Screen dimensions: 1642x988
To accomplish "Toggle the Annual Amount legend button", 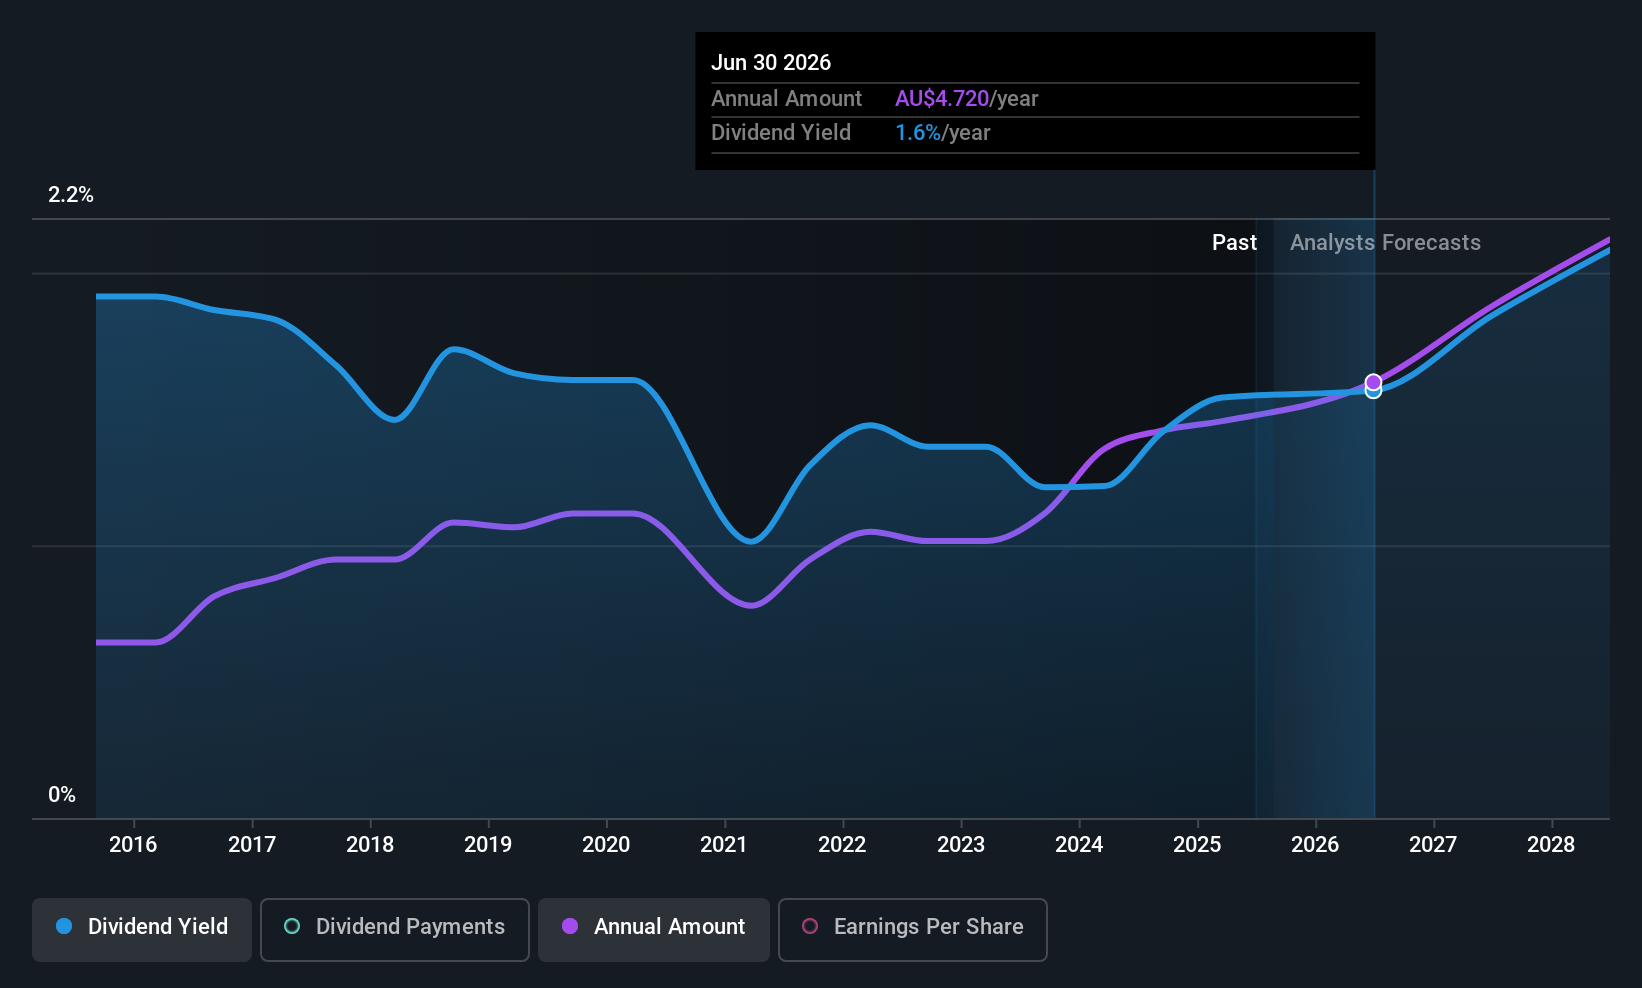I will tap(654, 927).
